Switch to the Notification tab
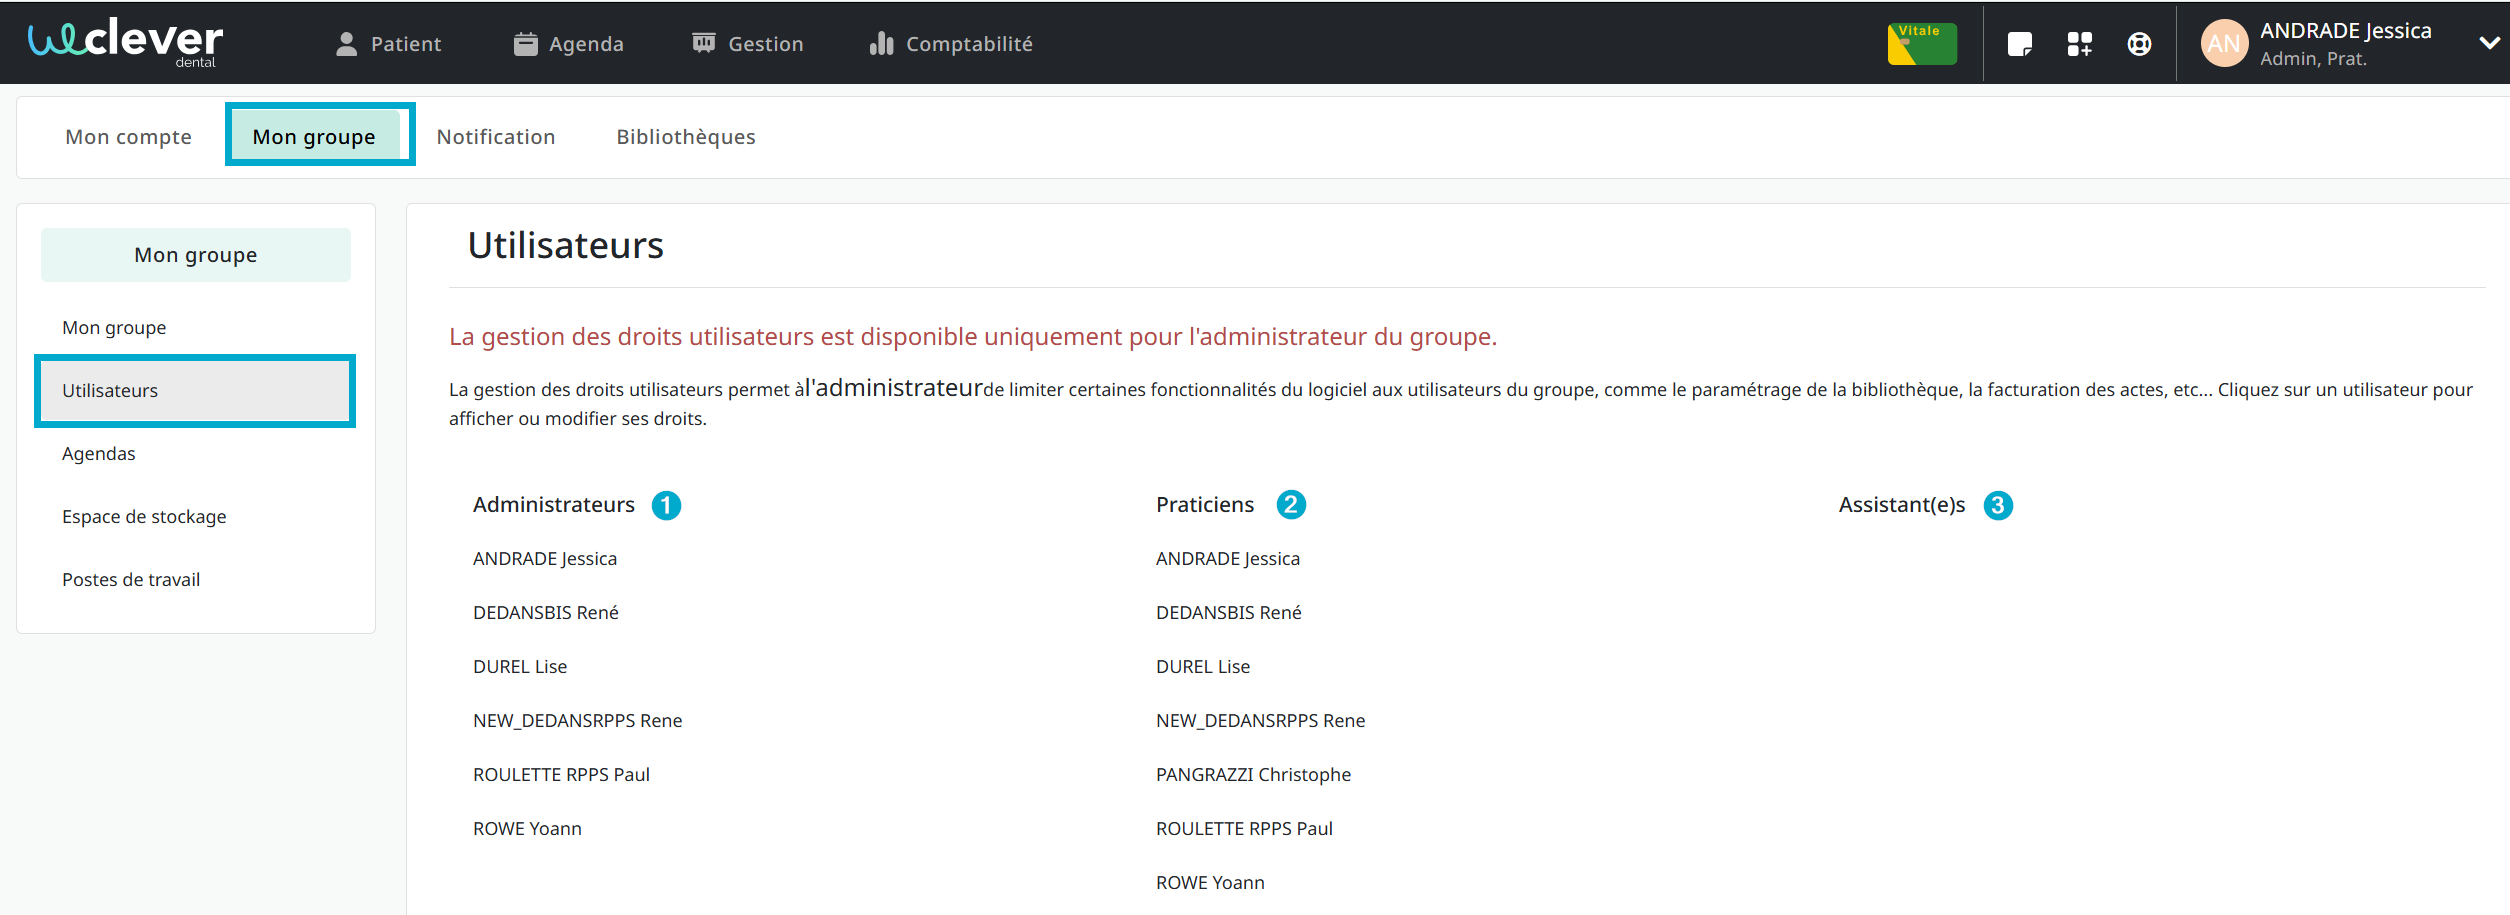2510x915 pixels. (496, 137)
